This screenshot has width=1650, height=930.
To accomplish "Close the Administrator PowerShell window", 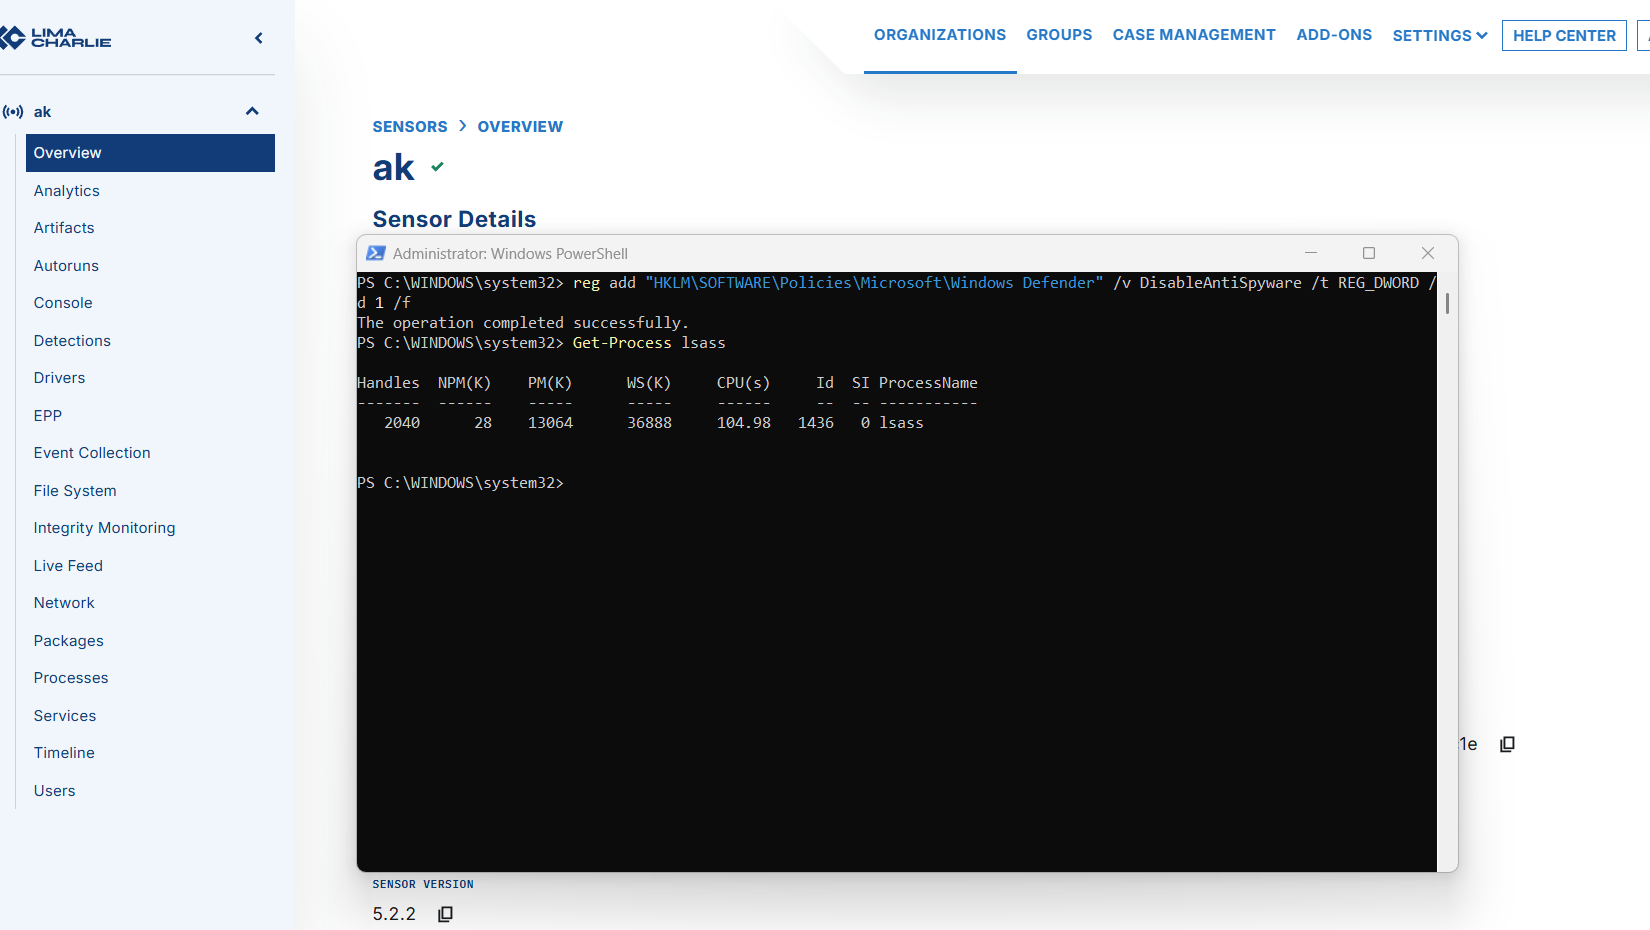I will point(1428,254).
